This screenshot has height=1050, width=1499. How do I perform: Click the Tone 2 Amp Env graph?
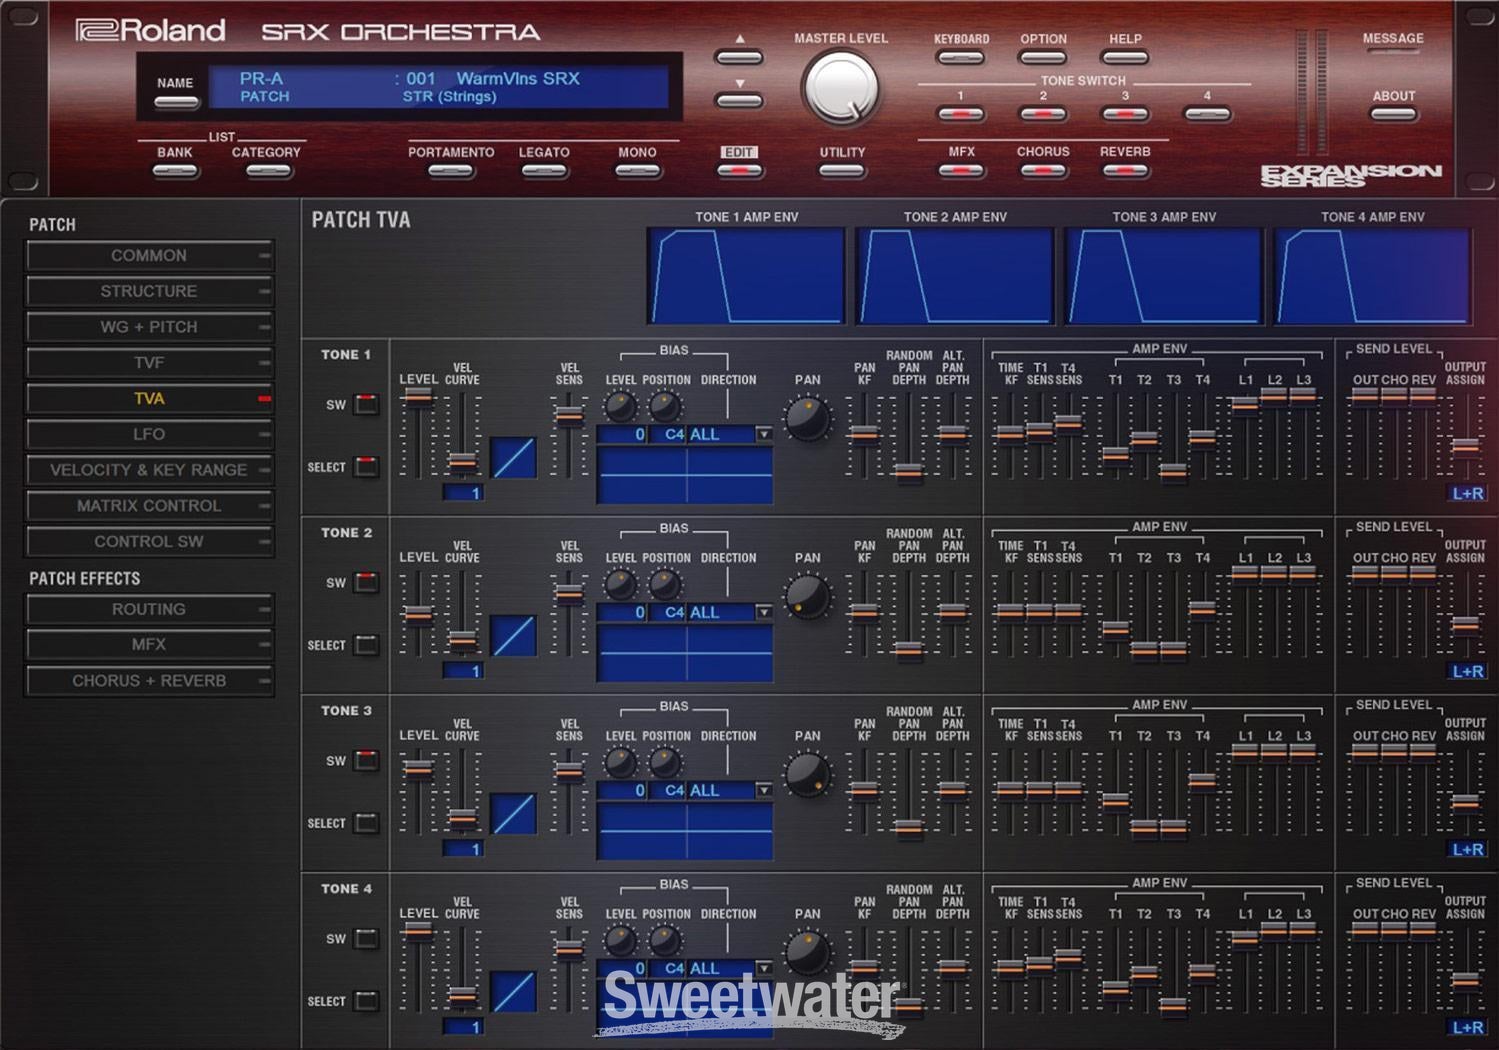(x=955, y=276)
